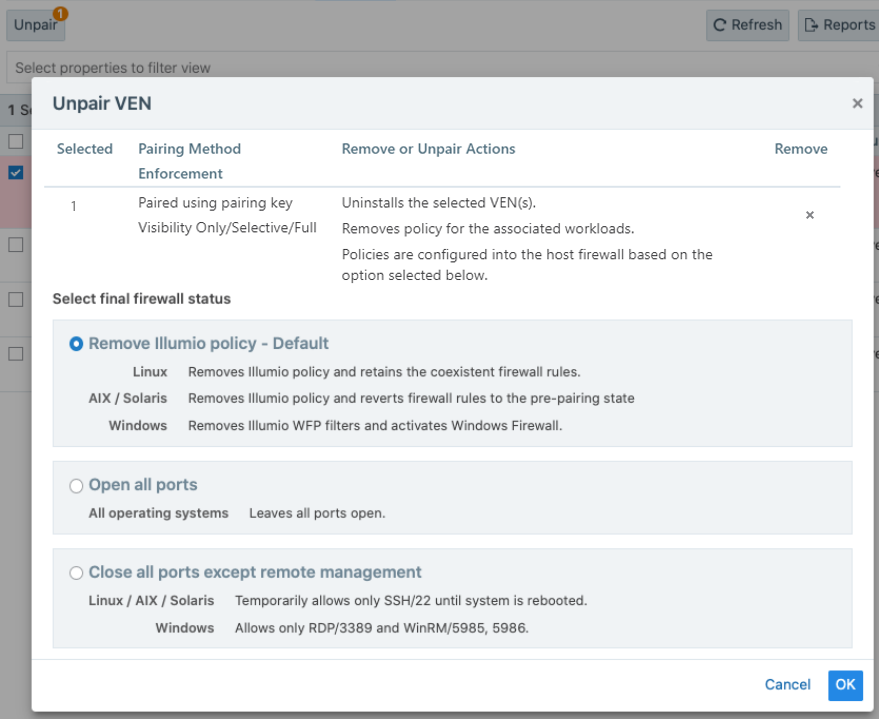Click the Leaves all ports open description
Screen dimensions: 879x720
coord(317,513)
